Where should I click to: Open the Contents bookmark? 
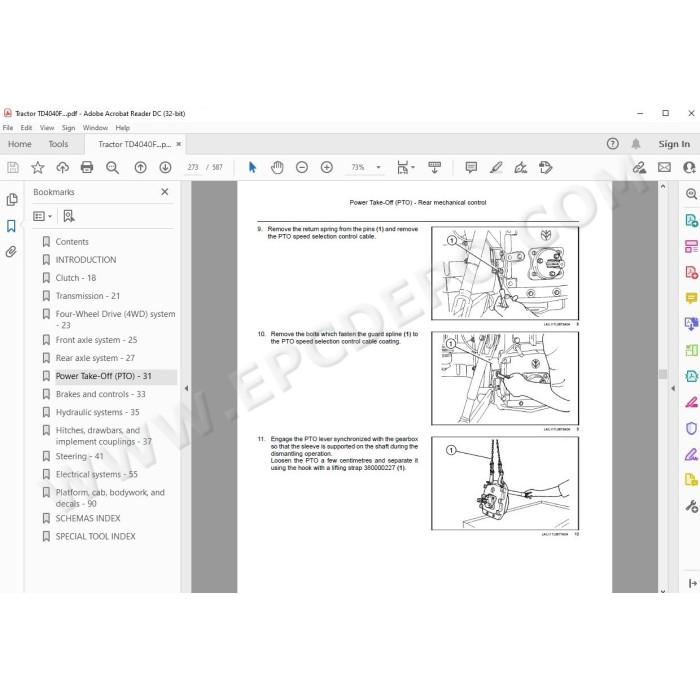click(72, 242)
